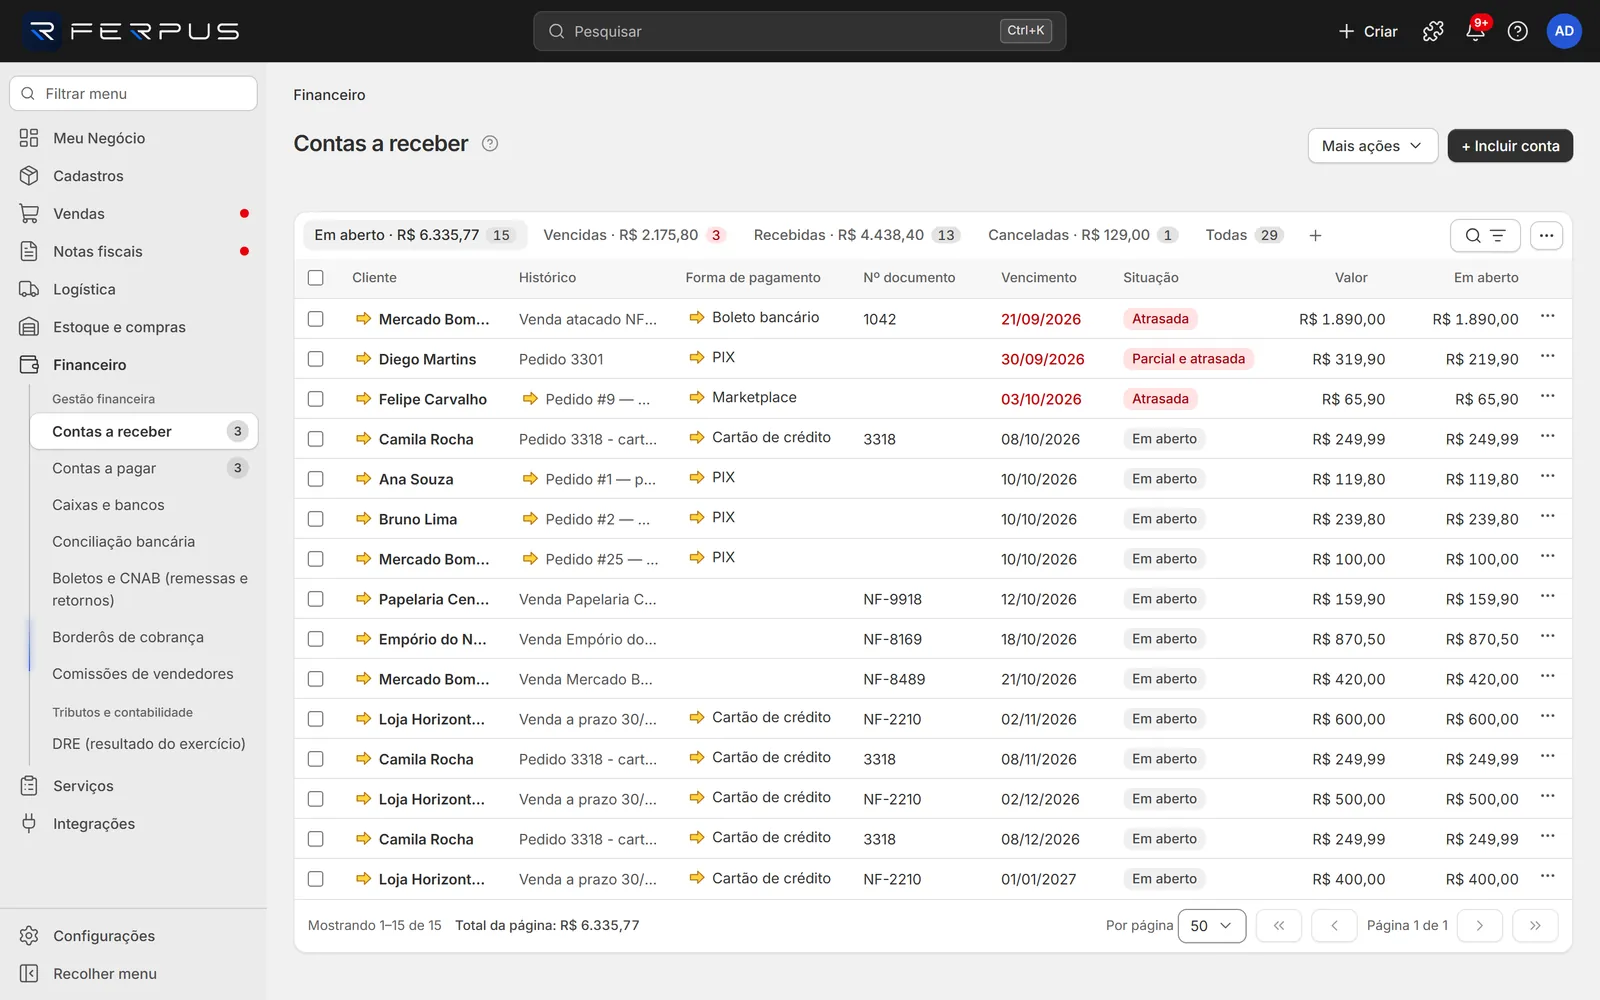1600x1000 pixels.
Task: Open table options three-dot menu beside filter
Action: pyautogui.click(x=1546, y=235)
